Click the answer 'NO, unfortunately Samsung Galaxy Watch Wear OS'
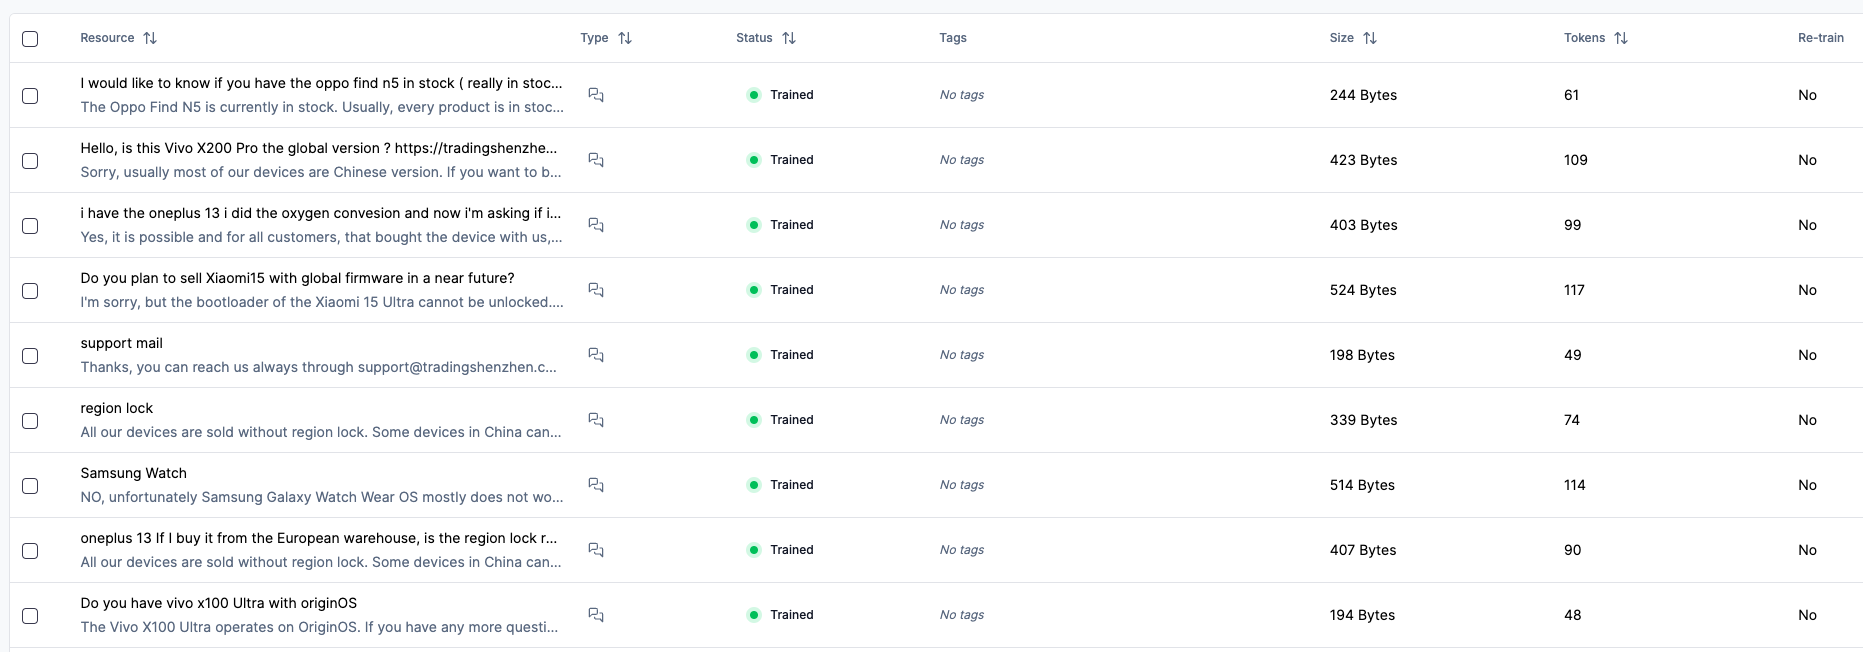Screen dimensions: 1863x652 (x=322, y=497)
